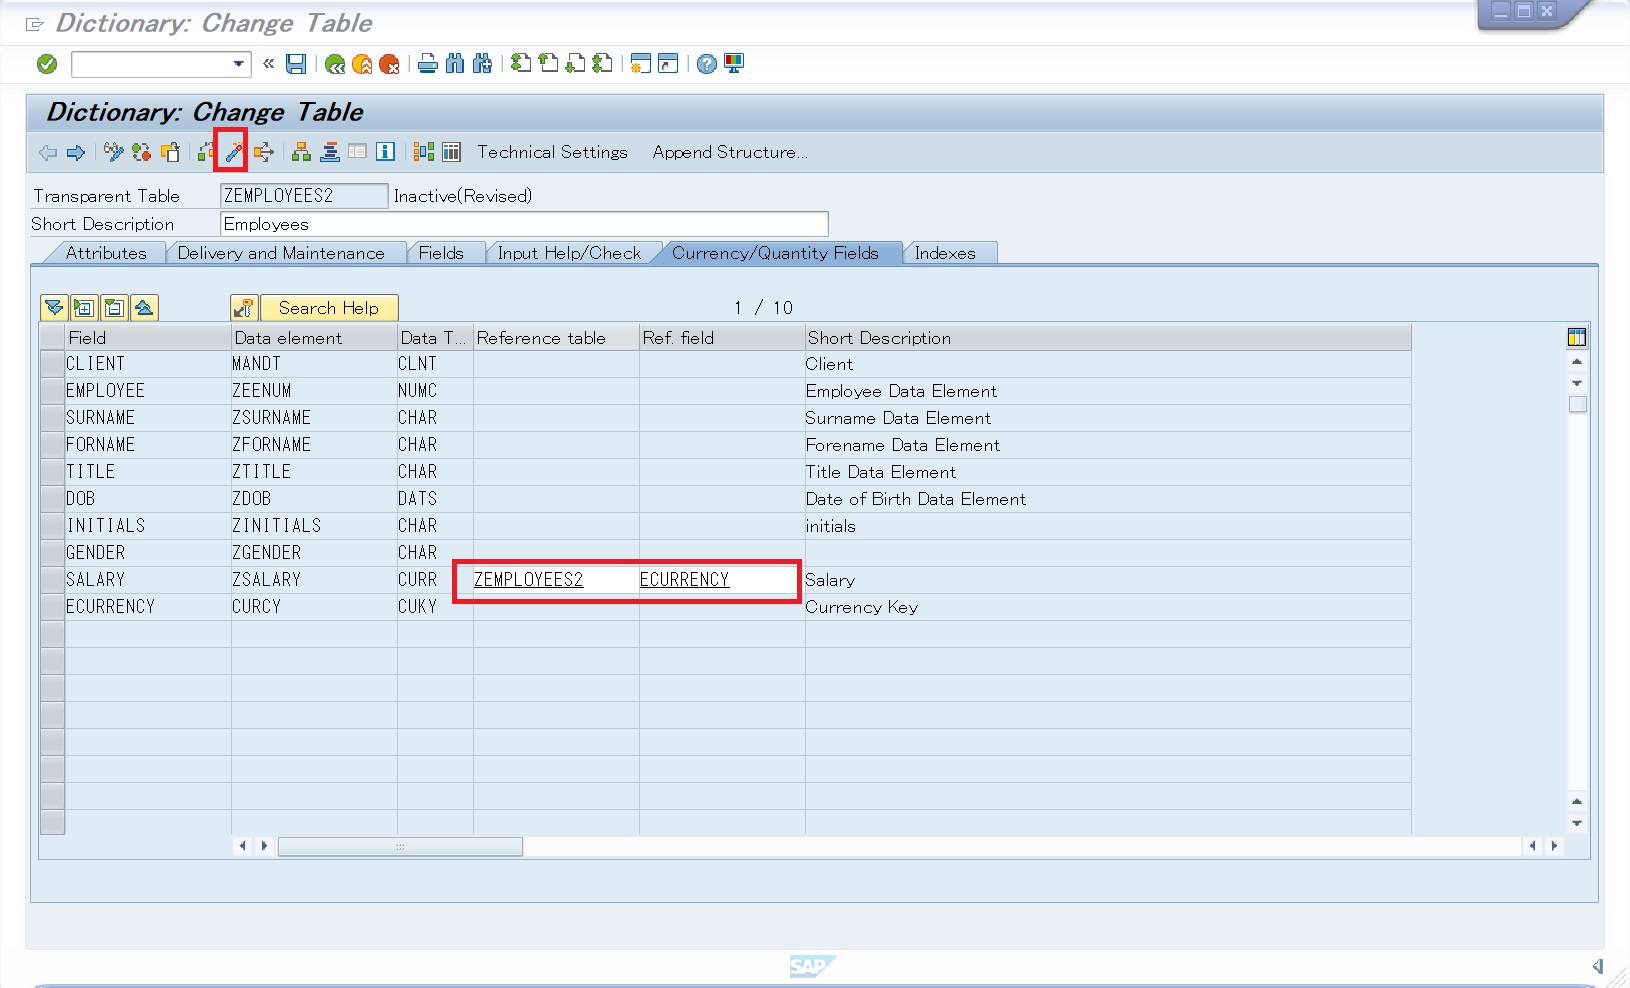Click the Search Help button
Screen dimensions: 1630x988
coord(329,308)
